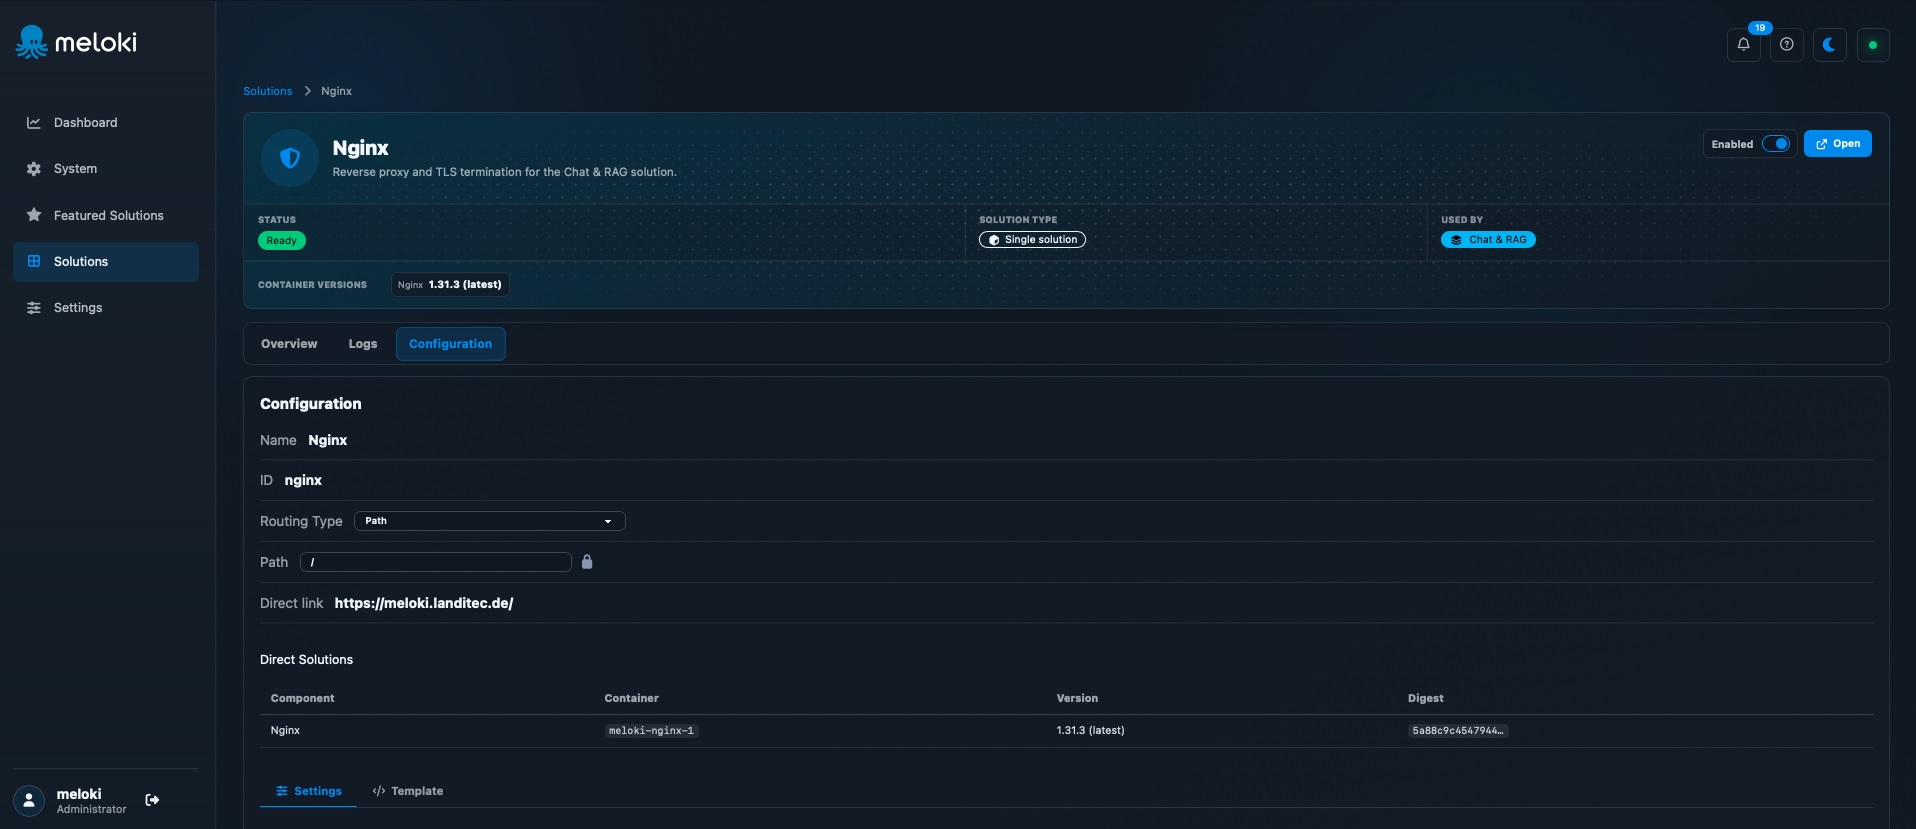Open System in the sidebar
Screen dimensions: 1916x829
[106, 169]
